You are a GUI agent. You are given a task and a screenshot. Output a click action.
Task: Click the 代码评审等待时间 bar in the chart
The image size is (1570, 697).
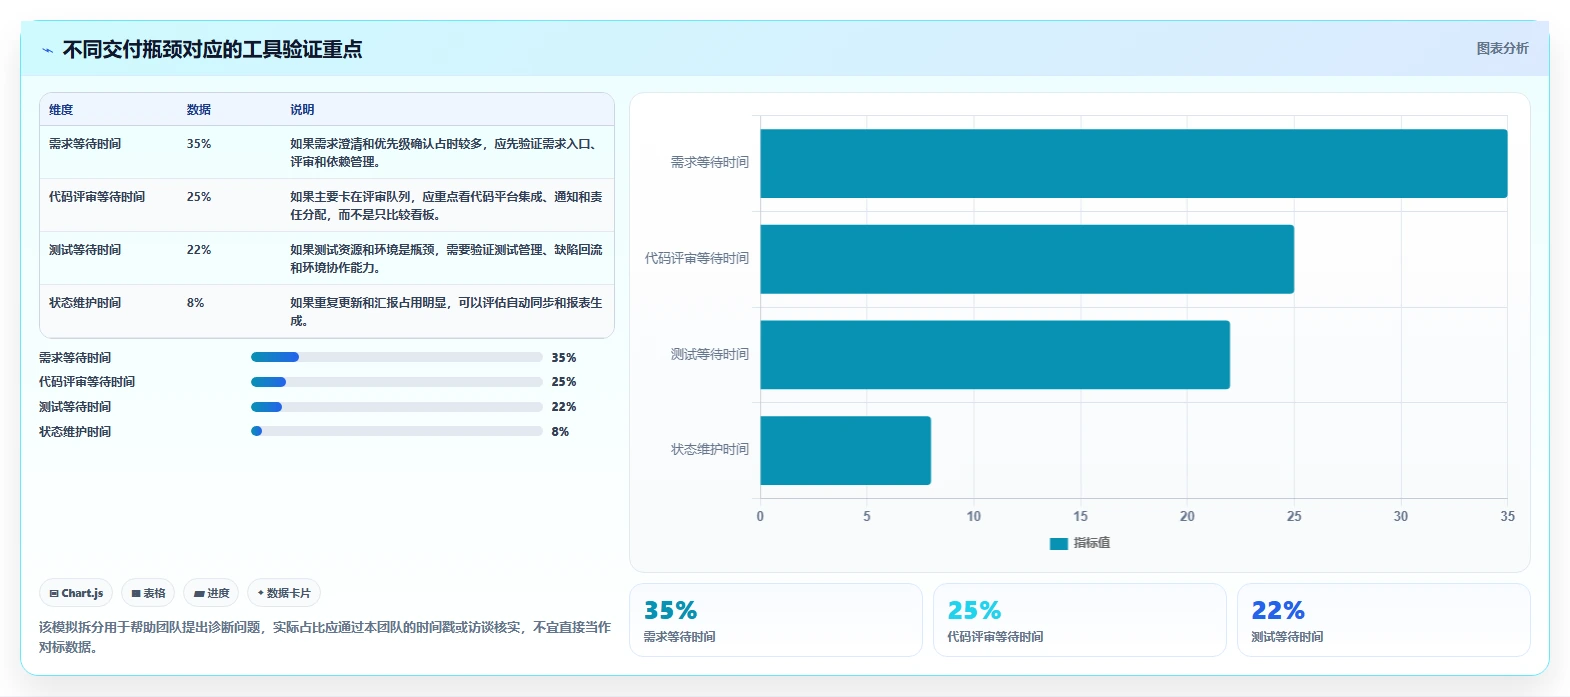tap(1027, 259)
